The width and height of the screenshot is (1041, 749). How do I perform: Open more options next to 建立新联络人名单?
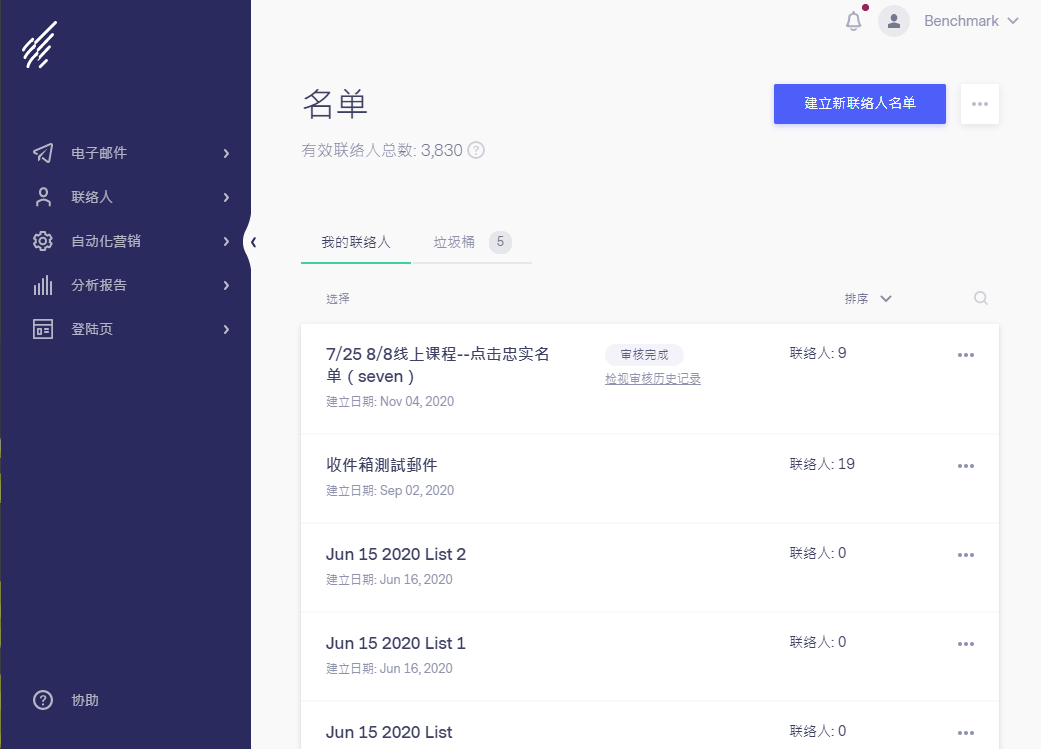(980, 104)
